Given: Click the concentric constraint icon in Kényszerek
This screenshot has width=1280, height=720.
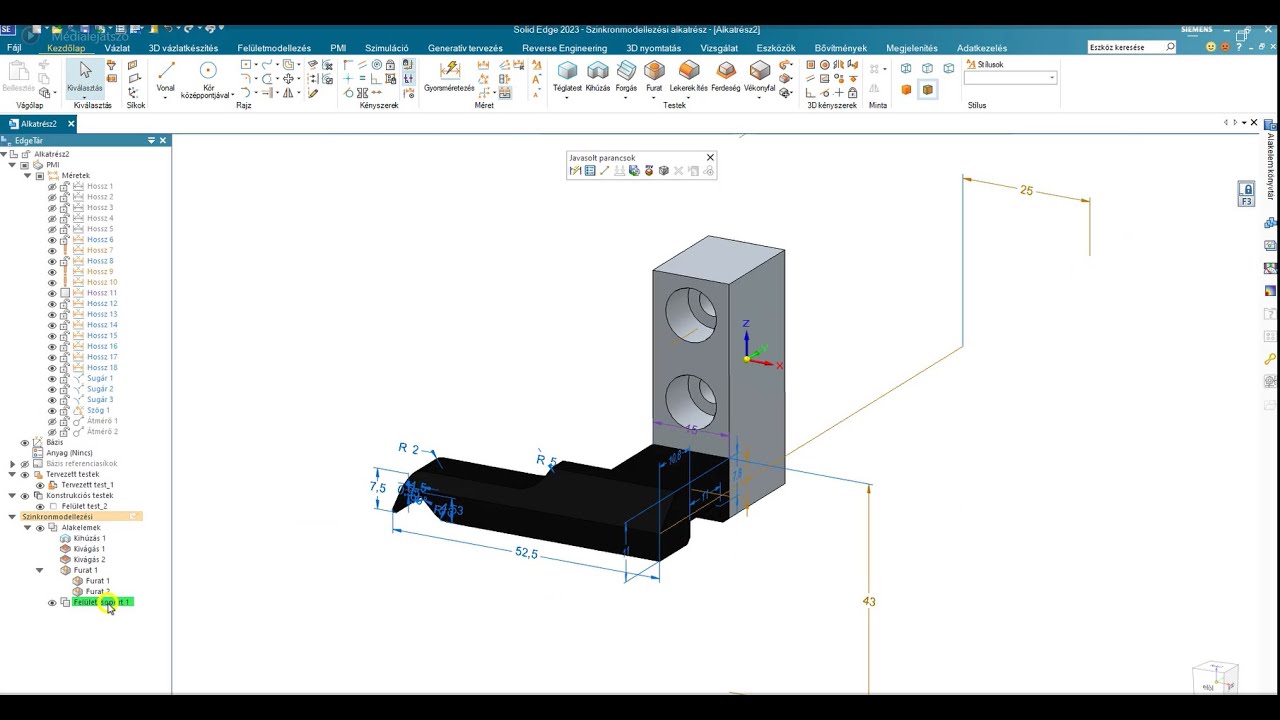Looking at the screenshot, I should [377, 65].
